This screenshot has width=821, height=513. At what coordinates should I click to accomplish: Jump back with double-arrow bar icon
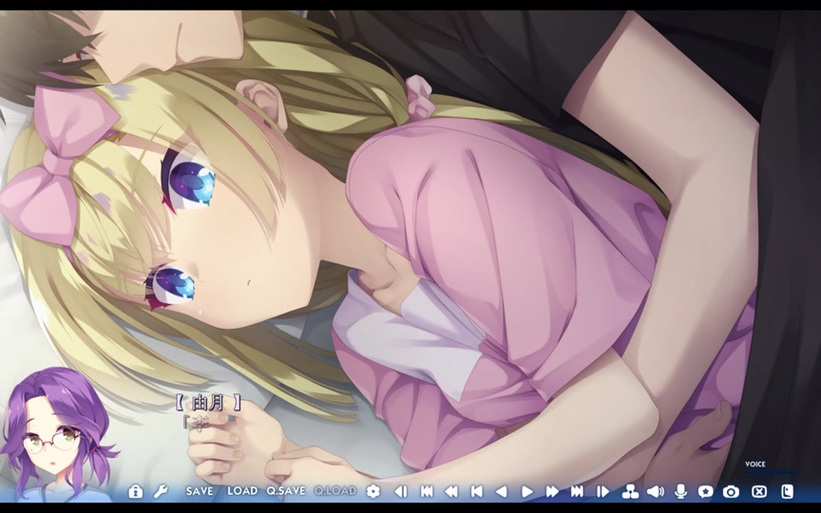[x=427, y=492]
